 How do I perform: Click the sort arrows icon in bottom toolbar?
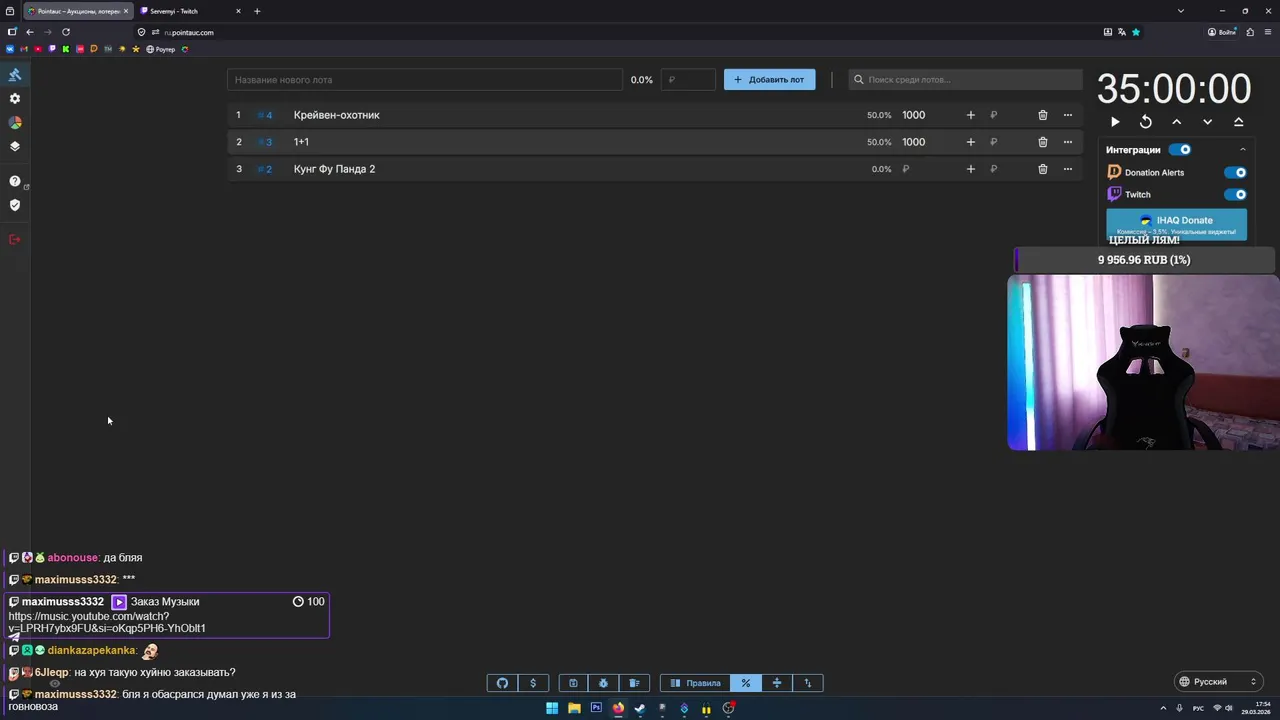[808, 683]
